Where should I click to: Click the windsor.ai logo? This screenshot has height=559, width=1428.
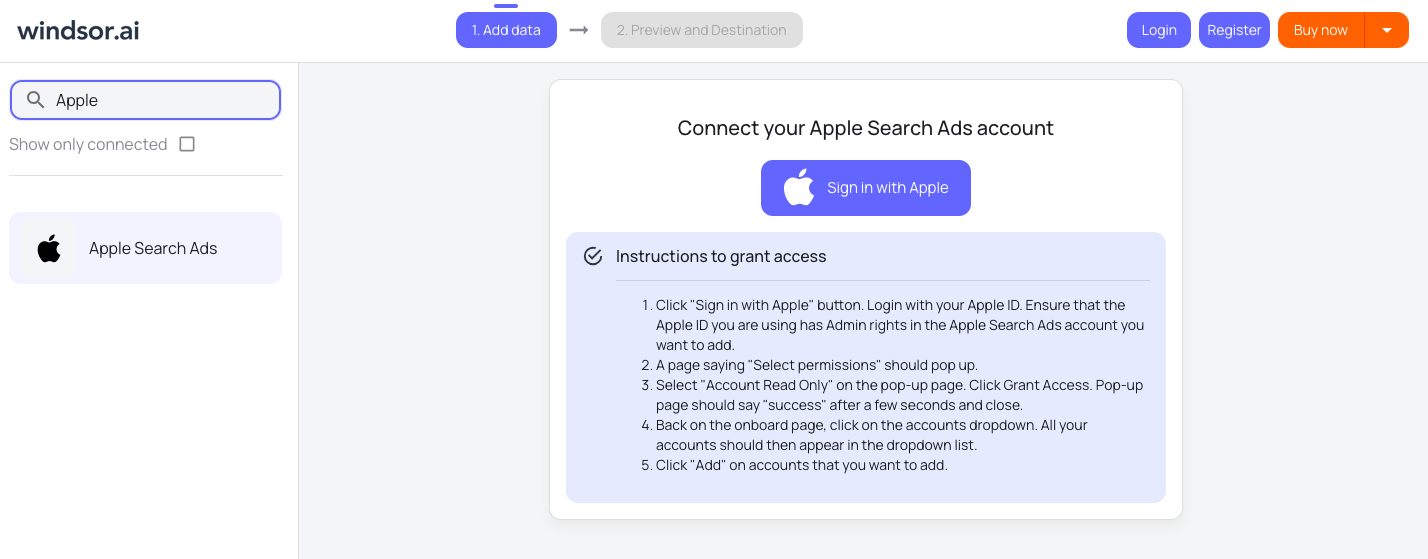coord(78,30)
